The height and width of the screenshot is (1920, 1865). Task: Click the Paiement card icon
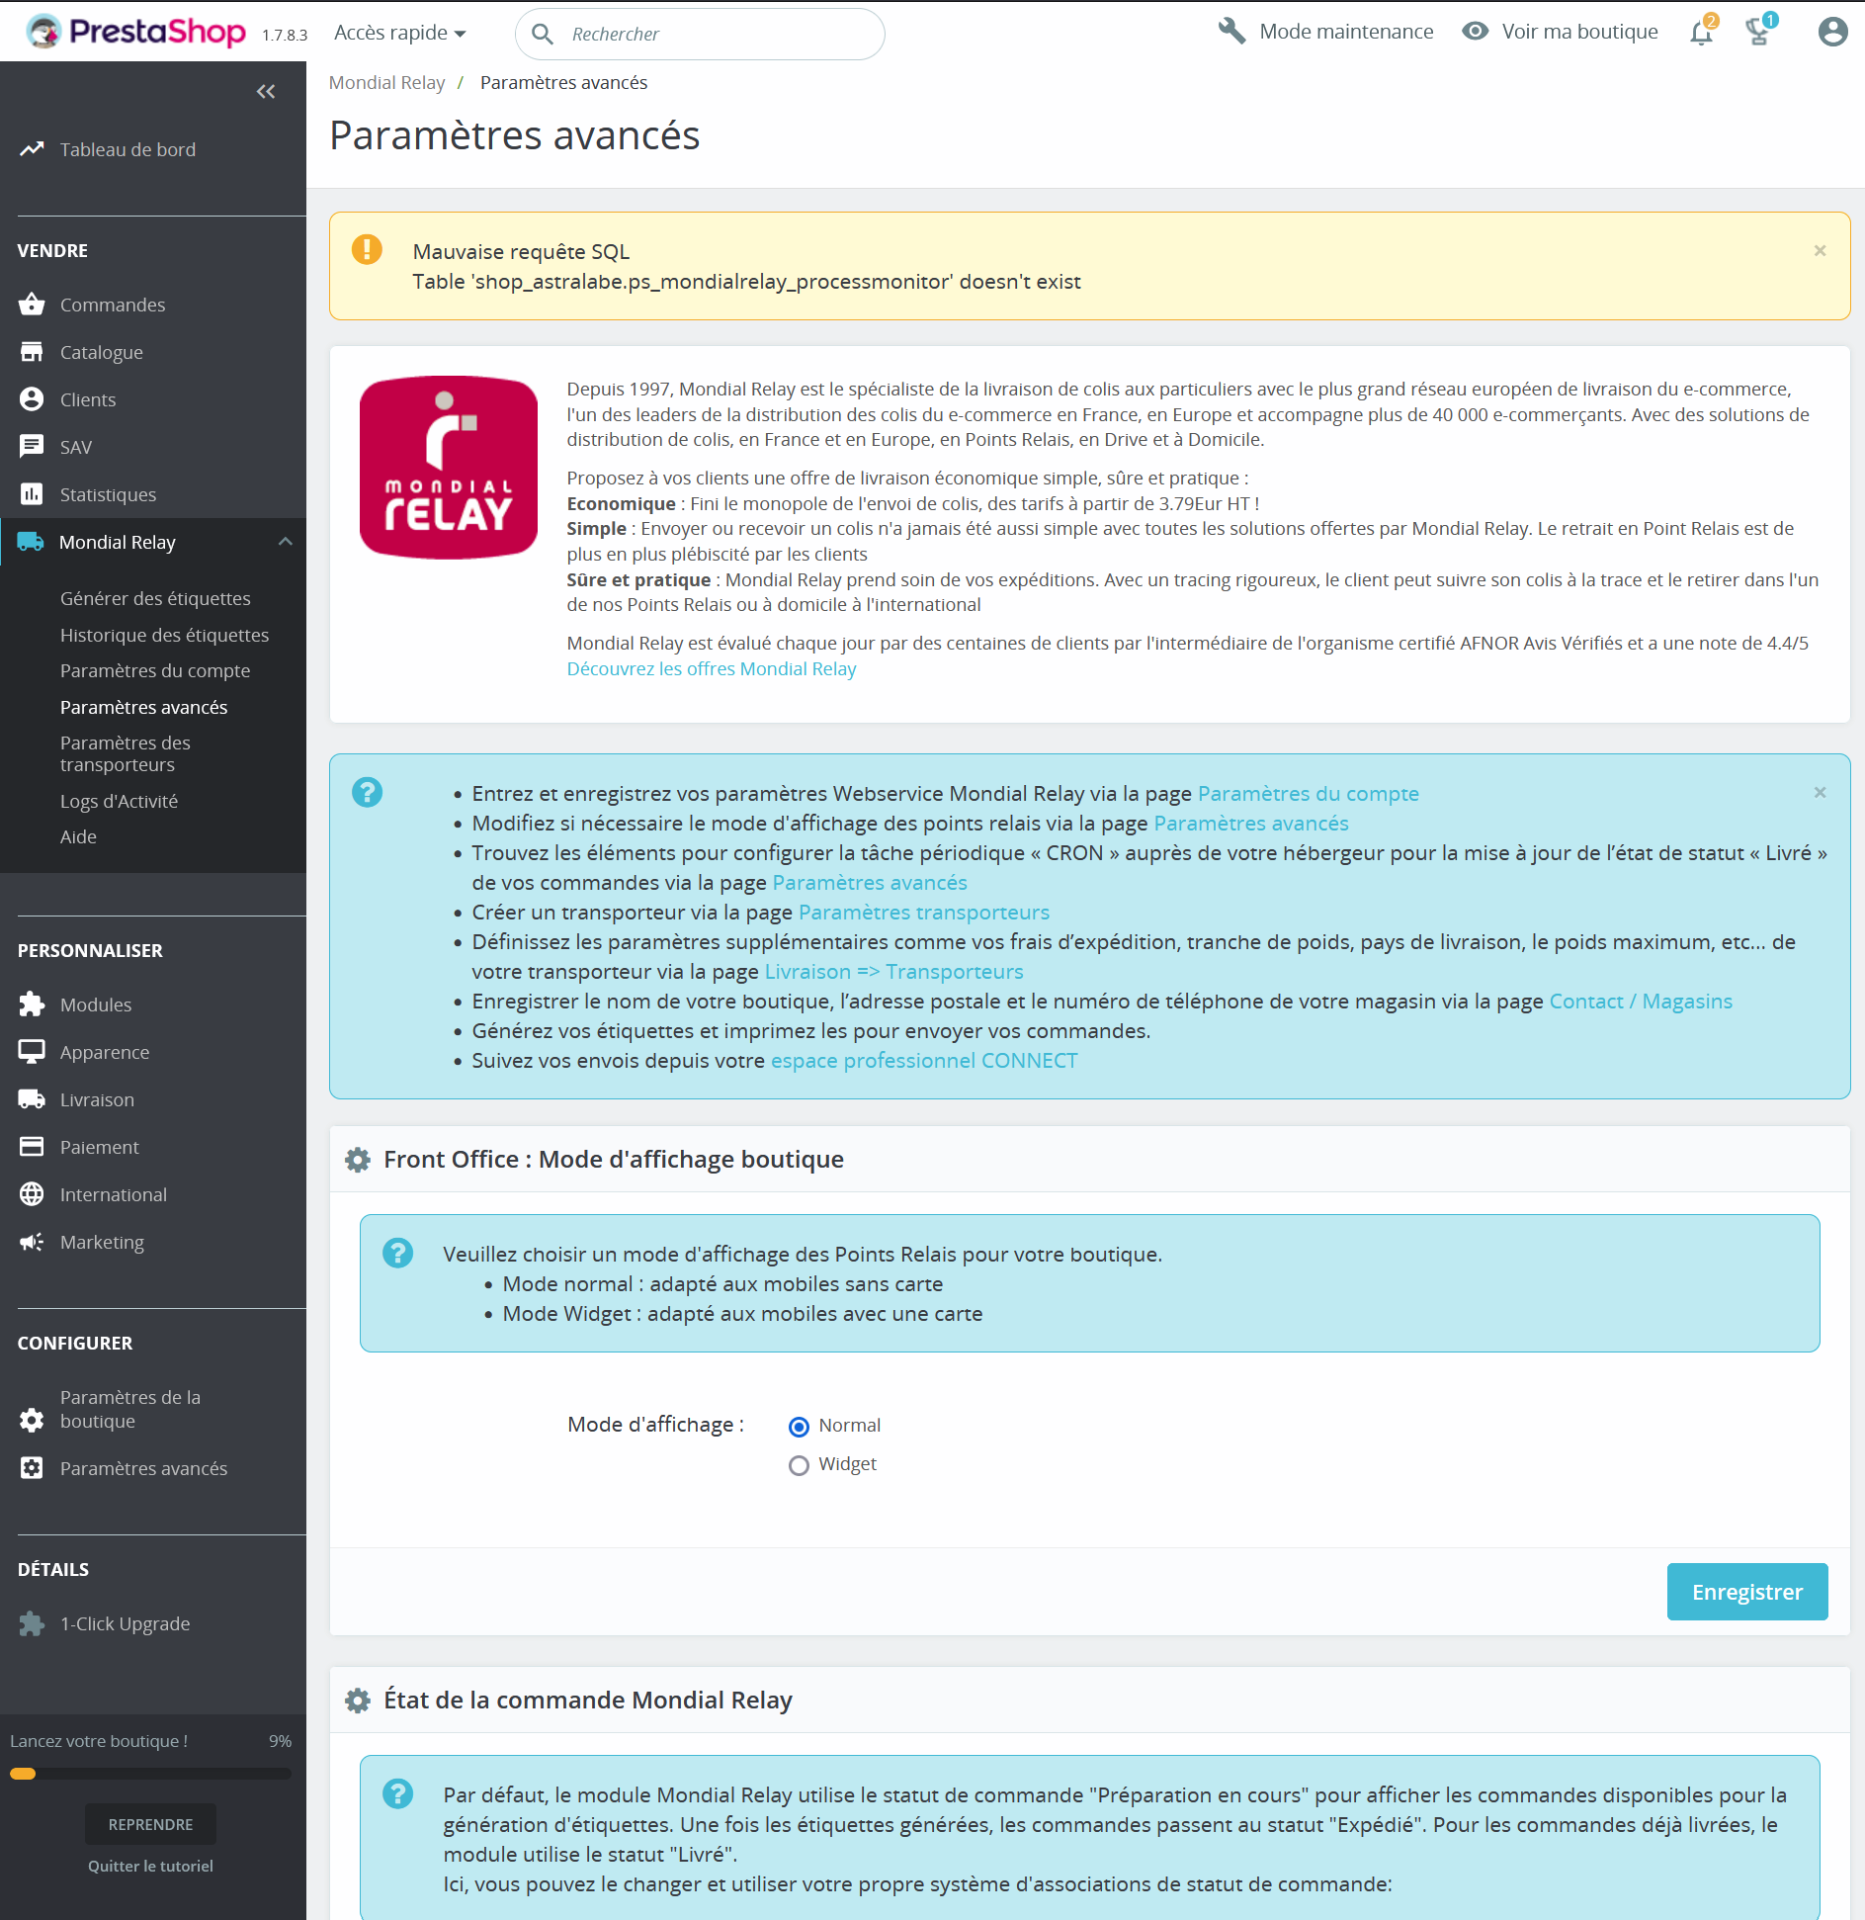pyautogui.click(x=32, y=1147)
